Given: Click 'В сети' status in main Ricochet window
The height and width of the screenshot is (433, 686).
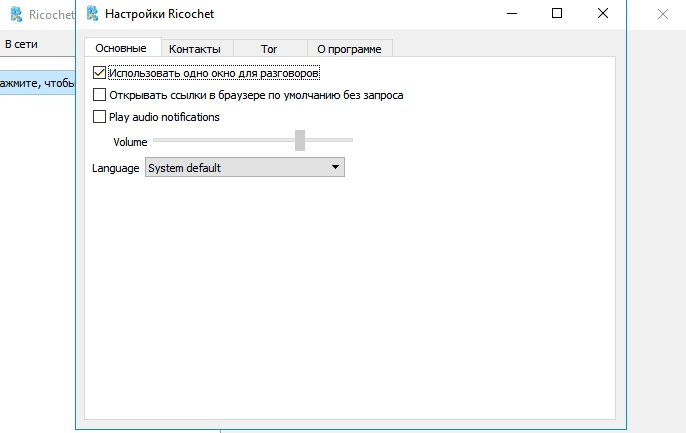Looking at the screenshot, I should click(x=21, y=44).
